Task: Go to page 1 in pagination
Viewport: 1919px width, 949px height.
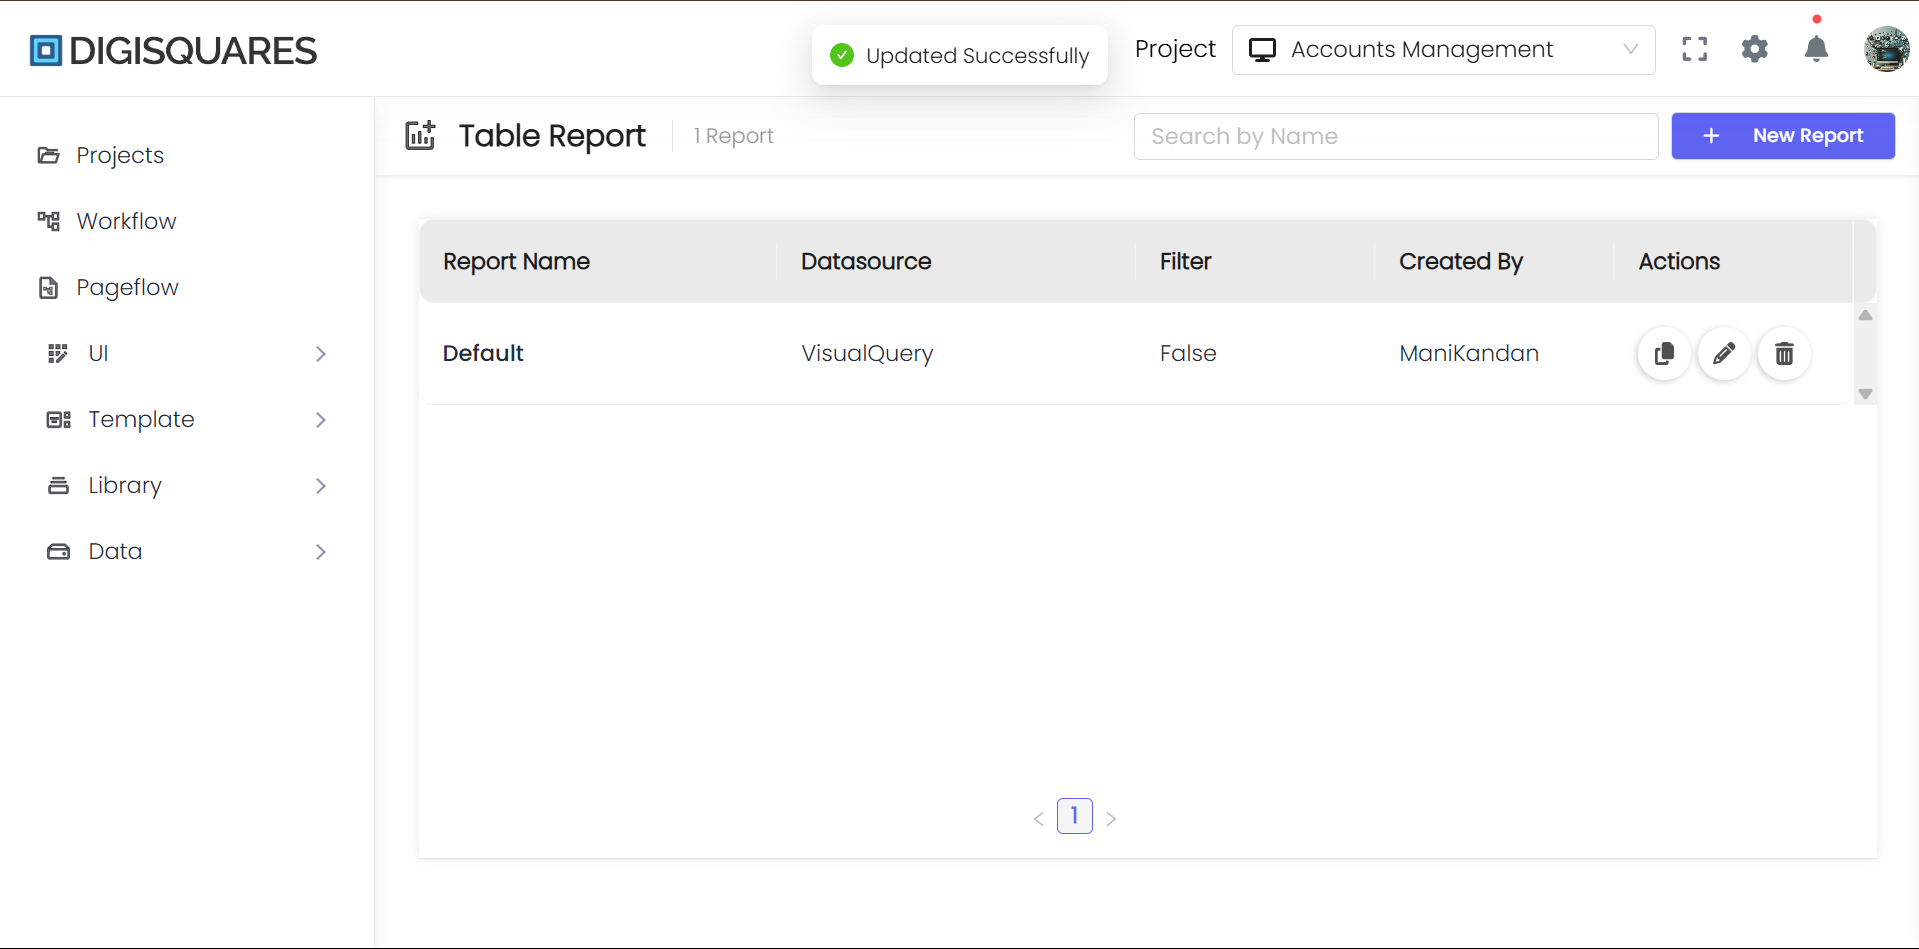Action: (1074, 816)
